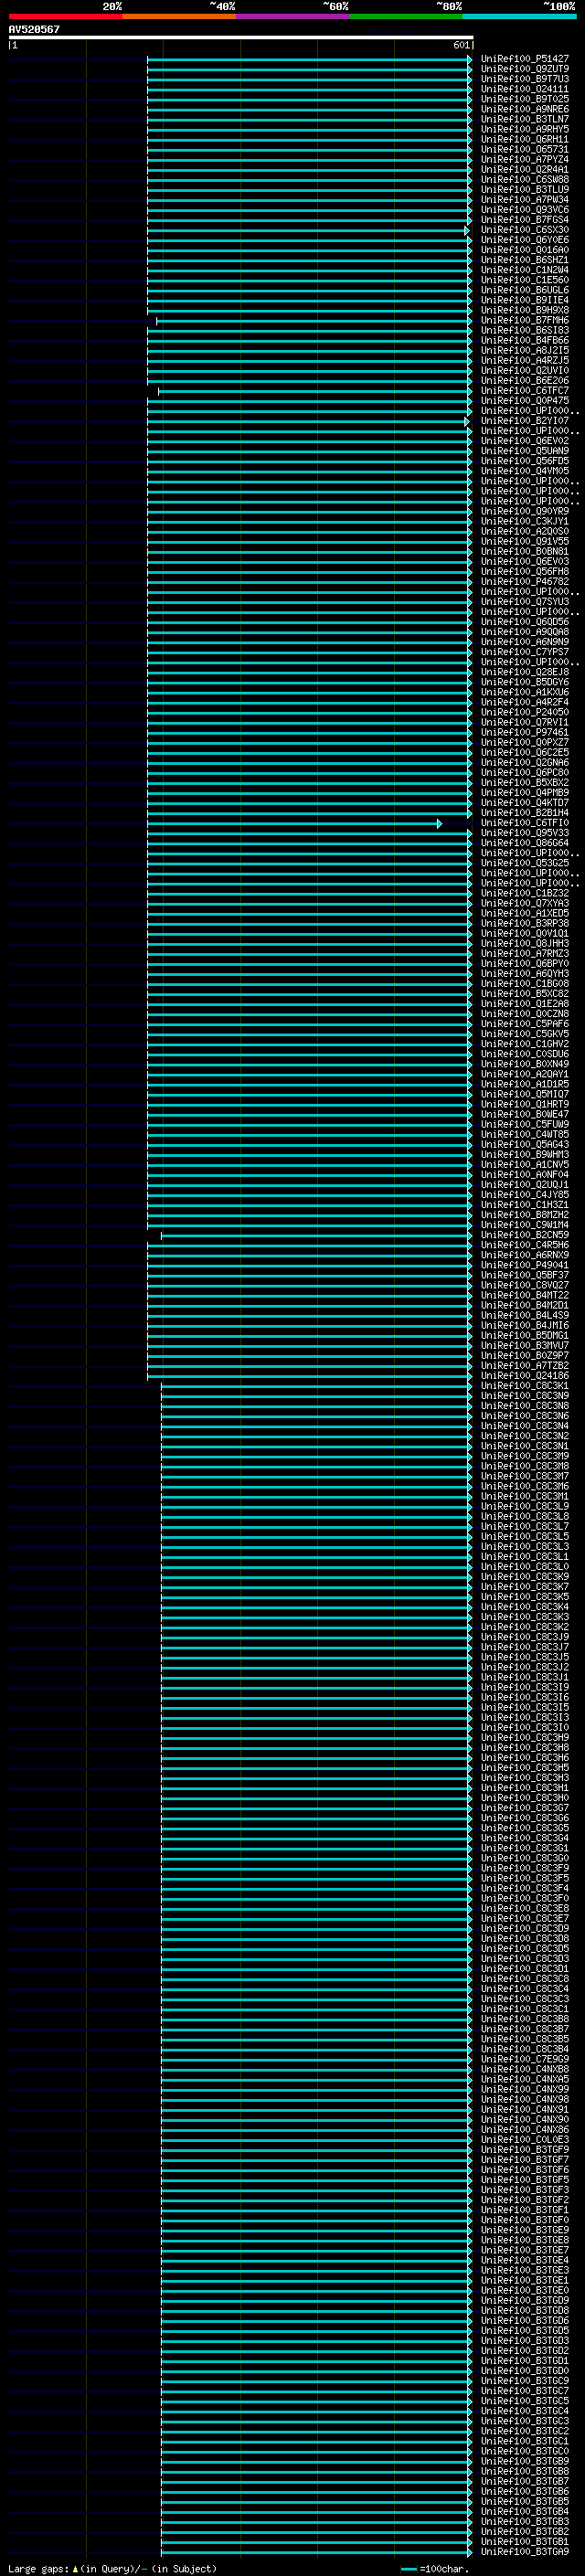Select label UniRef100_C8C3K1
The width and height of the screenshot is (585, 2576).
525,1386
